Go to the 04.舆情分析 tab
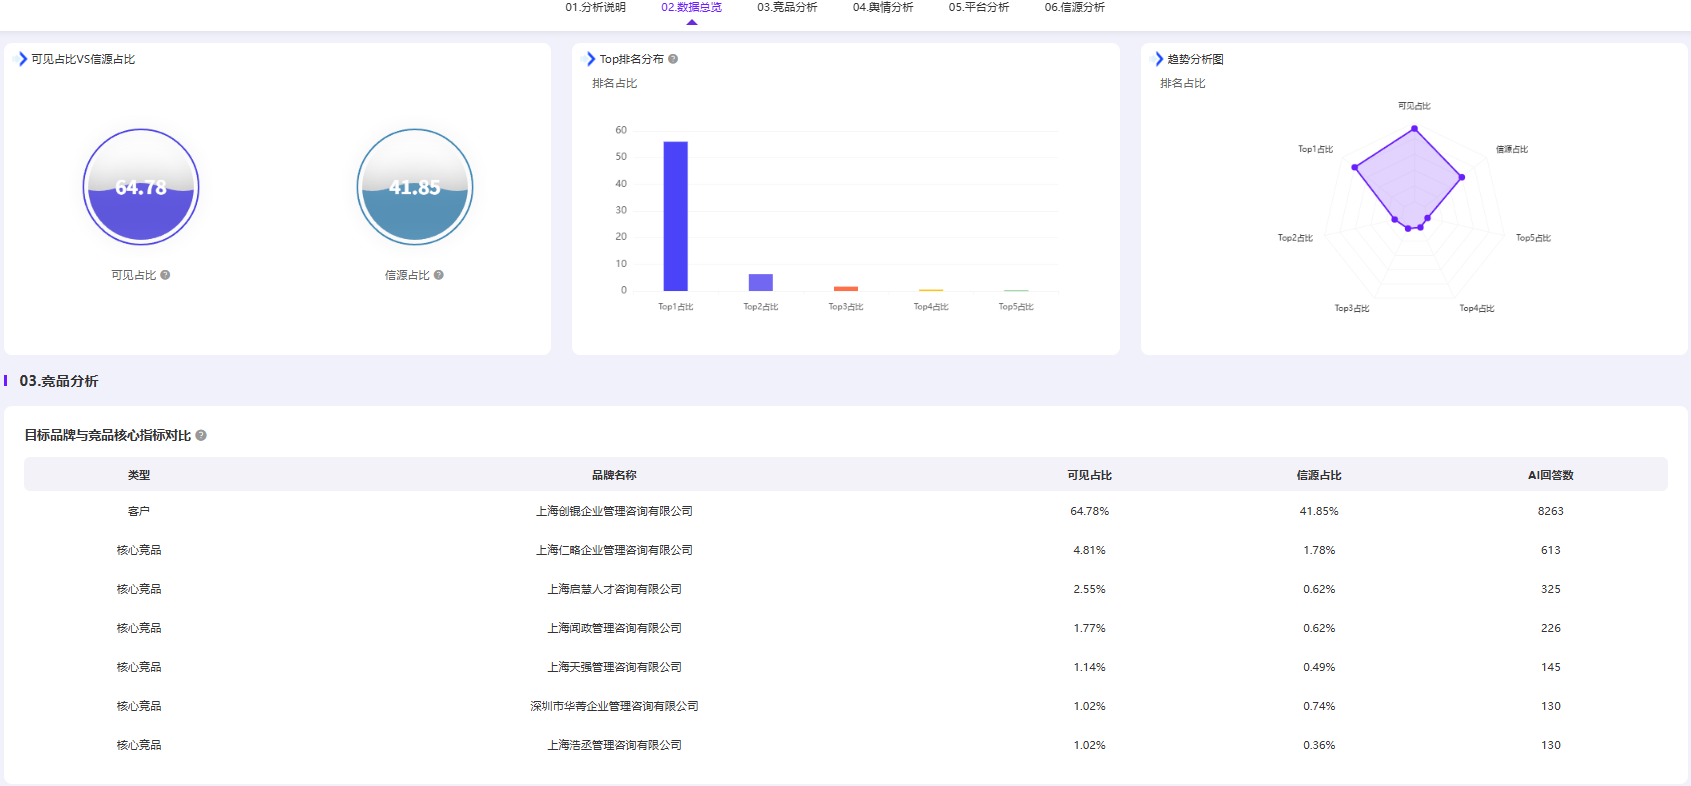Screen dimensions: 1691x786 883,7
